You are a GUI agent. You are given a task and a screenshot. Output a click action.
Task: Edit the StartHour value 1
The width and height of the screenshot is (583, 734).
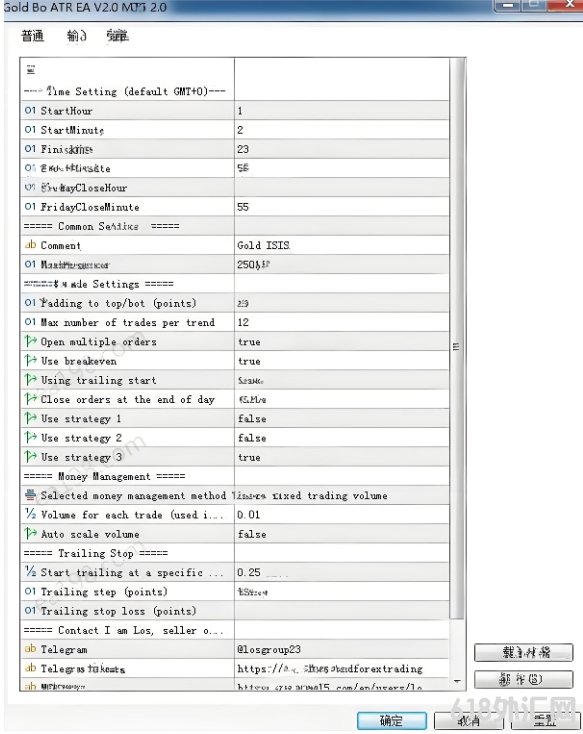(x=341, y=111)
